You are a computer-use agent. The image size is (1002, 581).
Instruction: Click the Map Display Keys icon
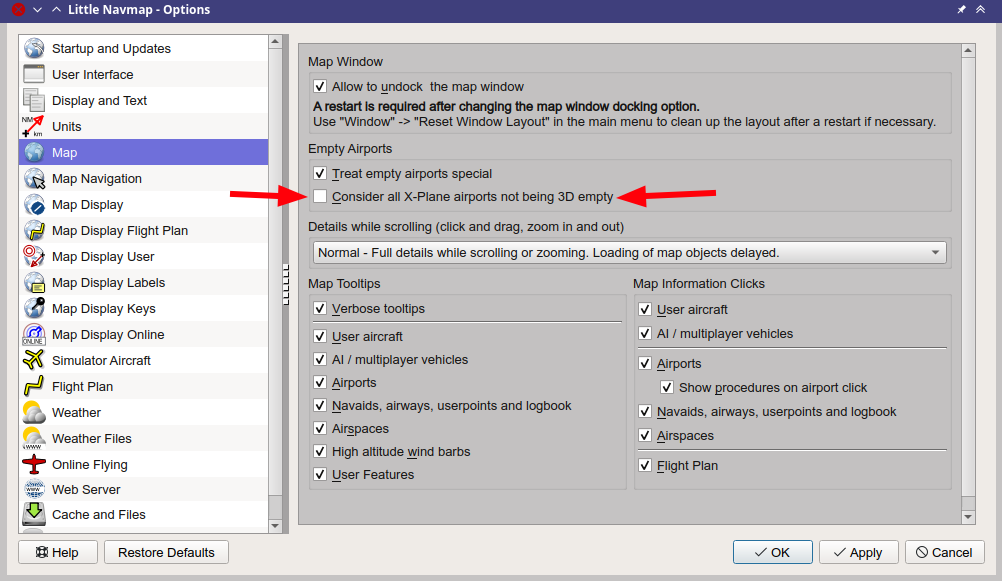pyautogui.click(x=34, y=308)
